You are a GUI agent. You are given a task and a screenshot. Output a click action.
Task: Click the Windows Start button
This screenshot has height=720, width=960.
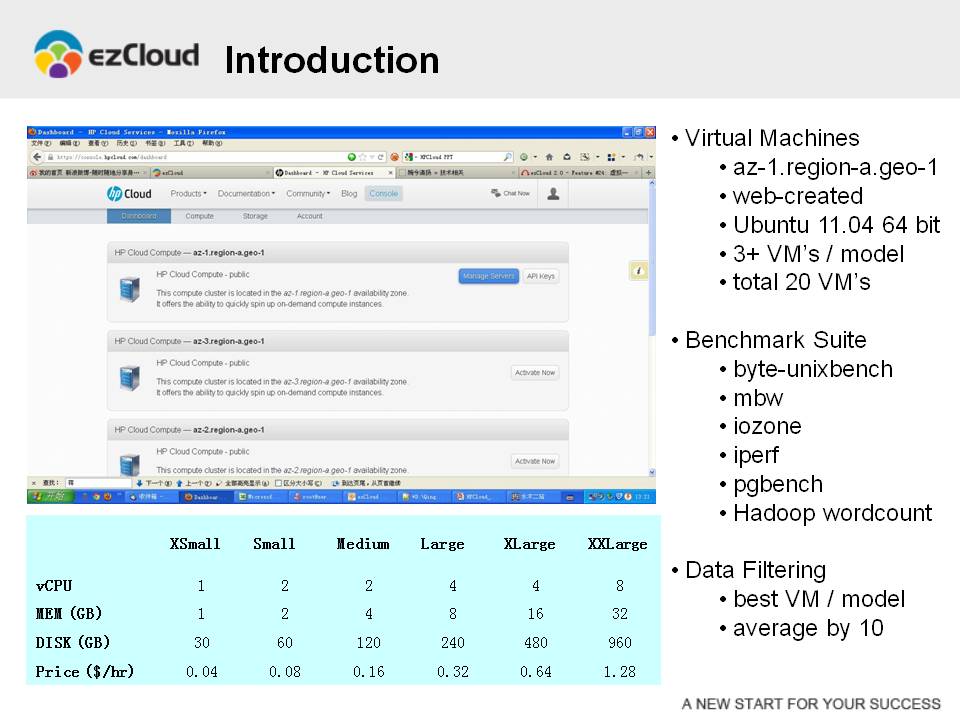pos(47,496)
